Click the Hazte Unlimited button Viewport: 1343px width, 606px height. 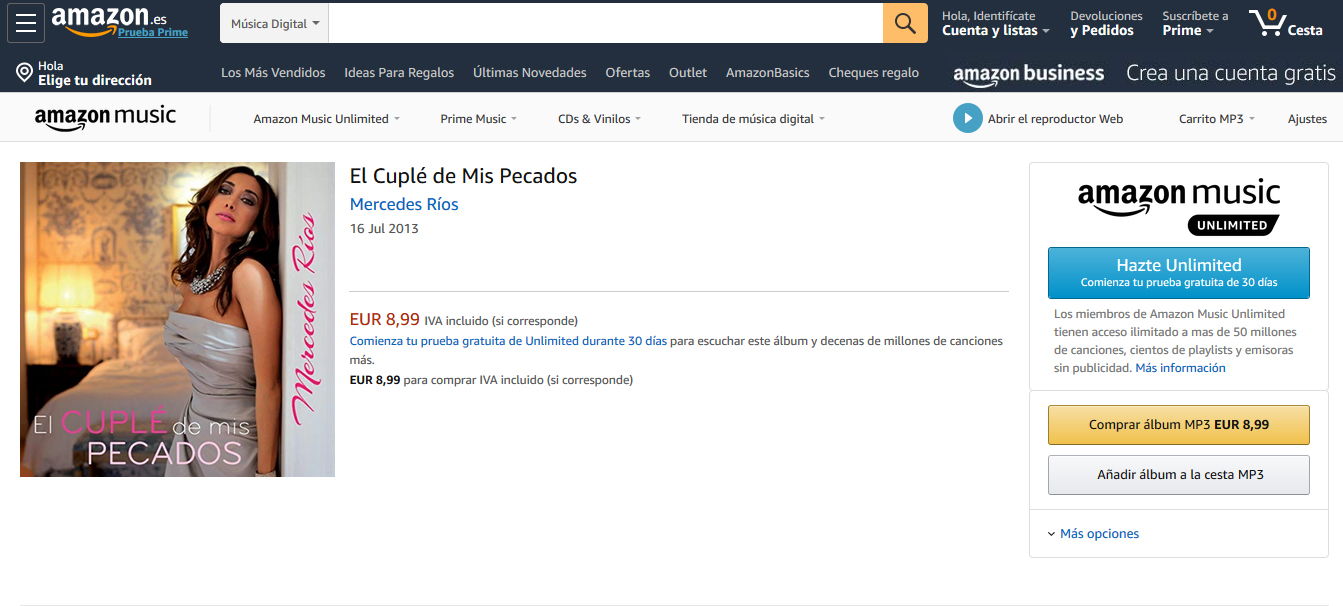coord(1178,272)
